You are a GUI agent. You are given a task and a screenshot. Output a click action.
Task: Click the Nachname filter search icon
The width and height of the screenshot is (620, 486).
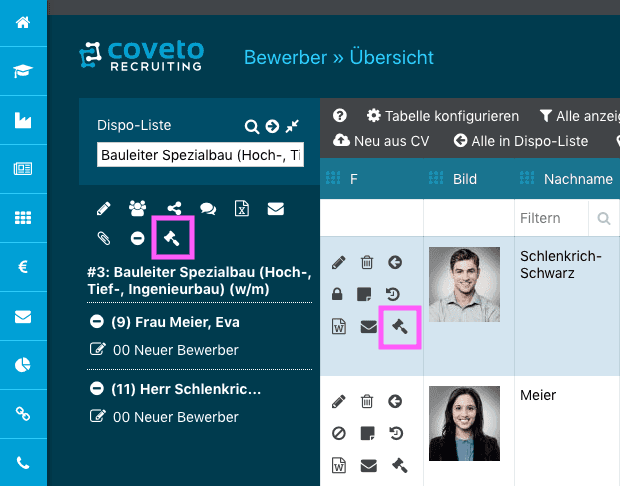(x=603, y=218)
